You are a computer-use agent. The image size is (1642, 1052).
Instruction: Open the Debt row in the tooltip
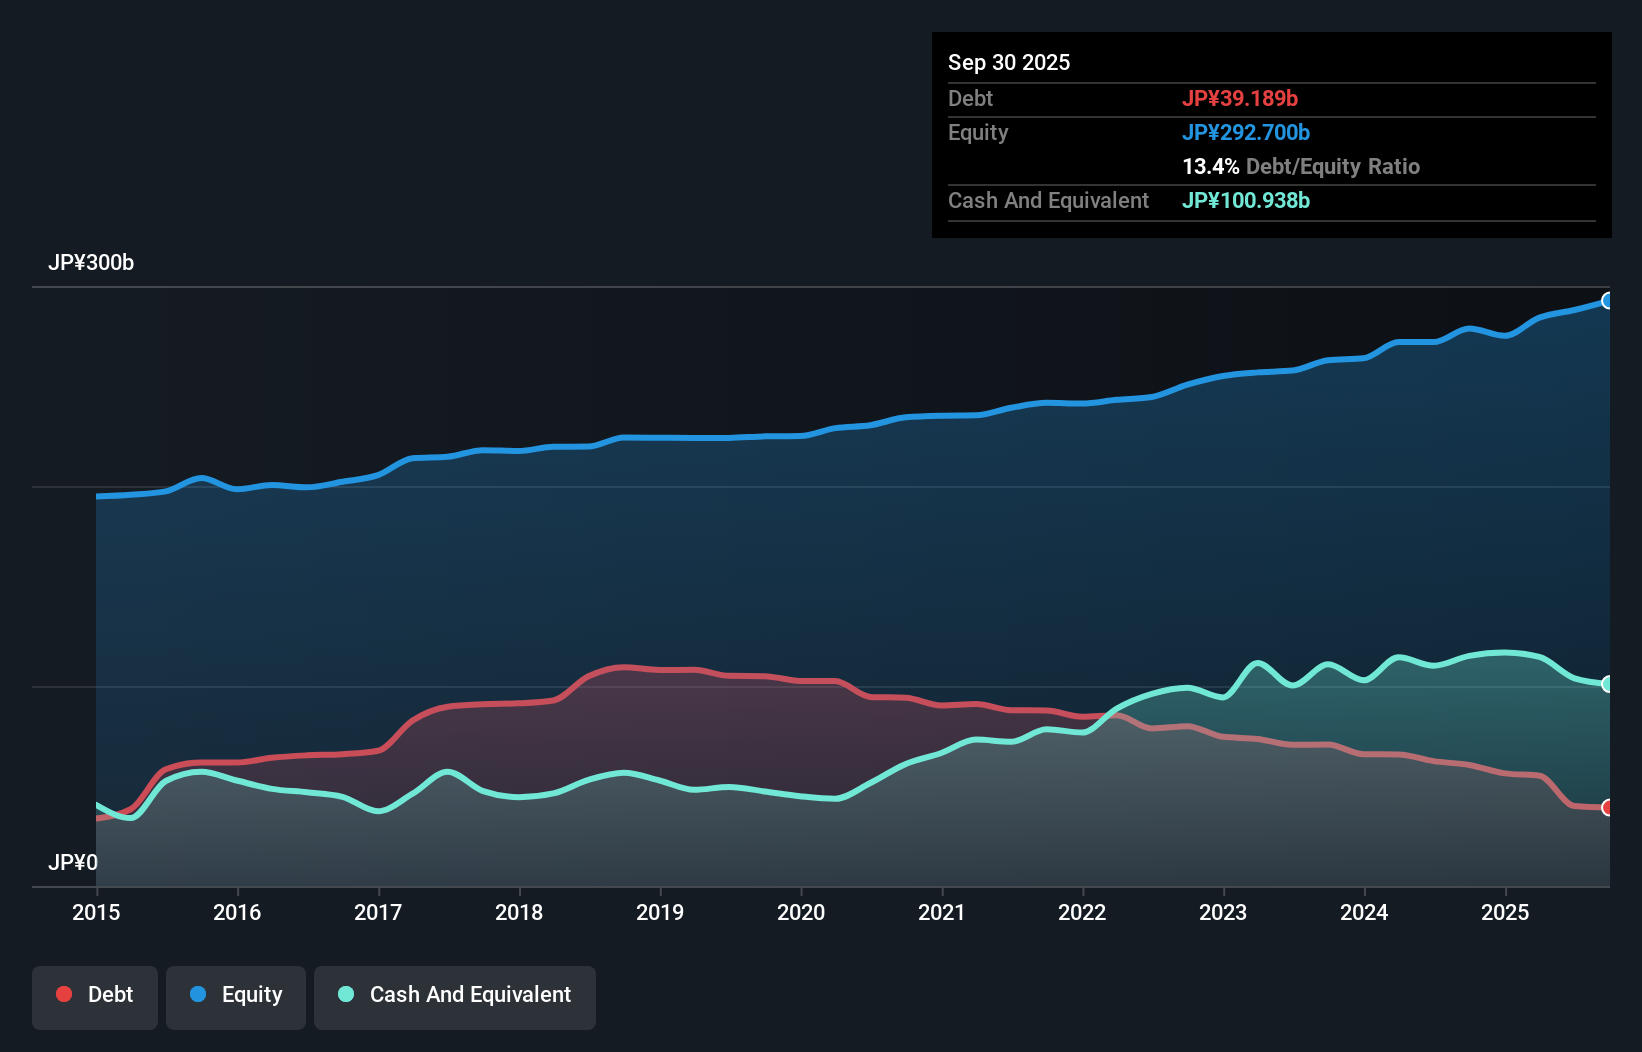coord(970,98)
